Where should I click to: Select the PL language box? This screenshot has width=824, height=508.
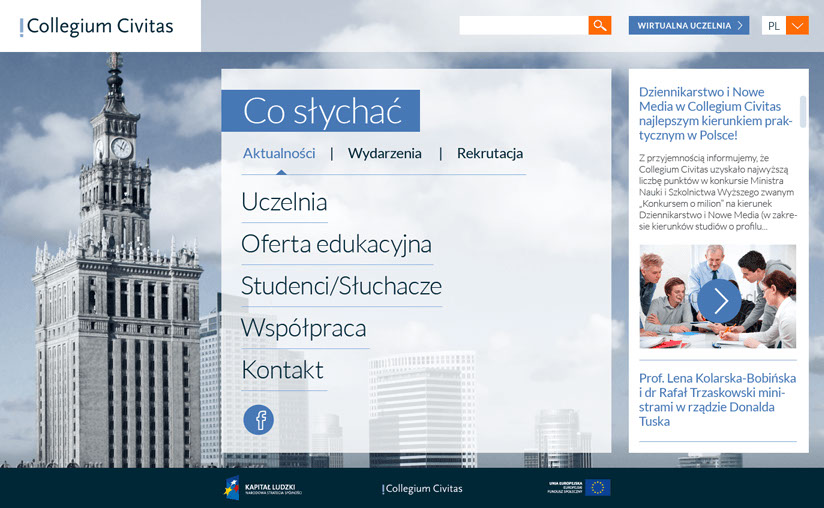tap(774, 25)
